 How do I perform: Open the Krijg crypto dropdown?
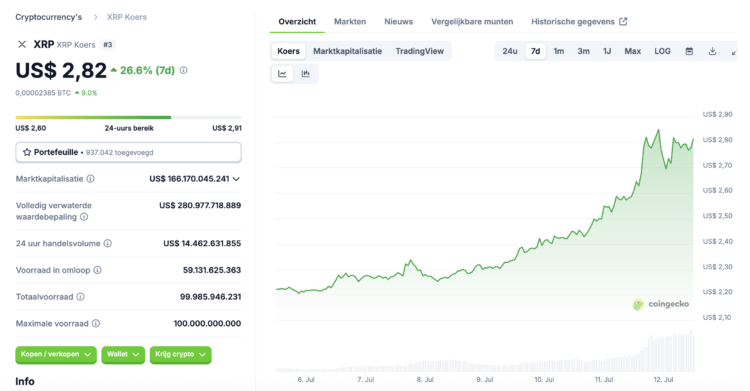coord(180,355)
